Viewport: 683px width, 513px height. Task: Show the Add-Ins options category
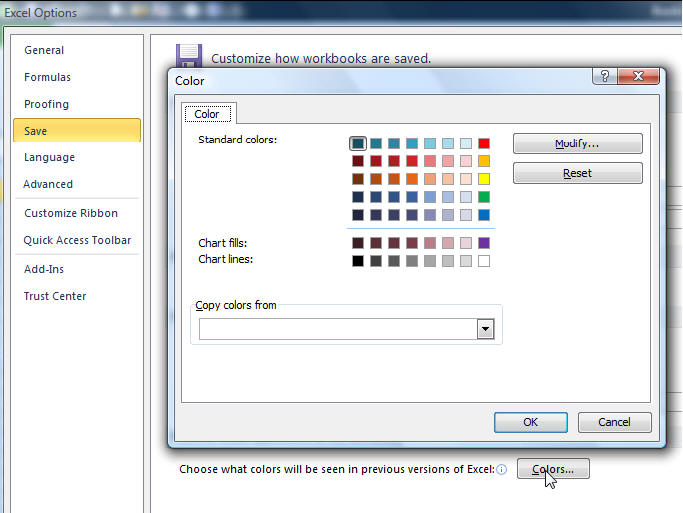point(44,269)
